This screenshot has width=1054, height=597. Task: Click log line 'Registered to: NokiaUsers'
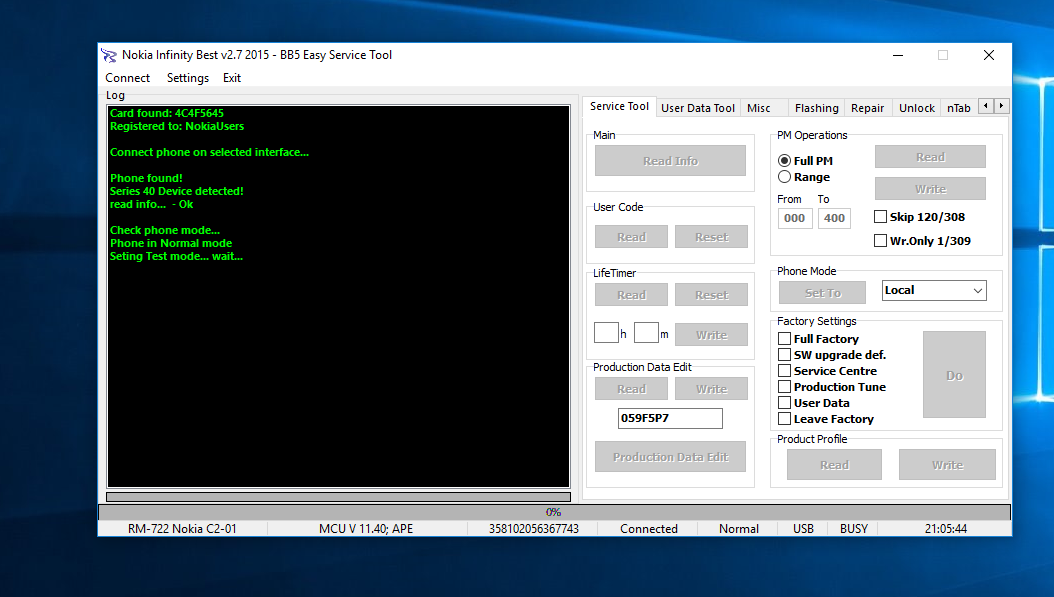[177, 126]
